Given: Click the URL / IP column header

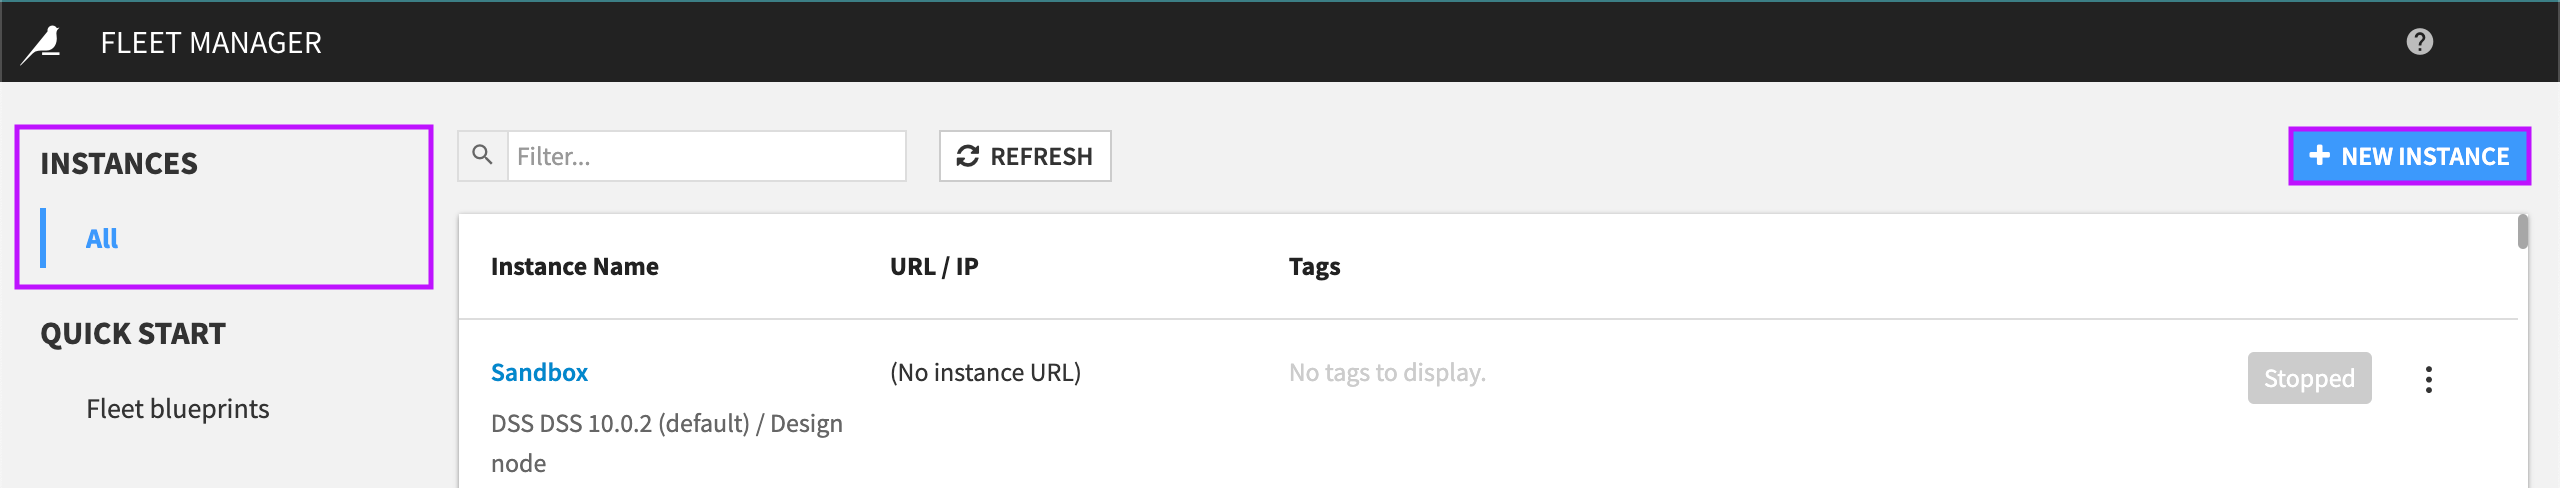Looking at the screenshot, I should coord(934,267).
